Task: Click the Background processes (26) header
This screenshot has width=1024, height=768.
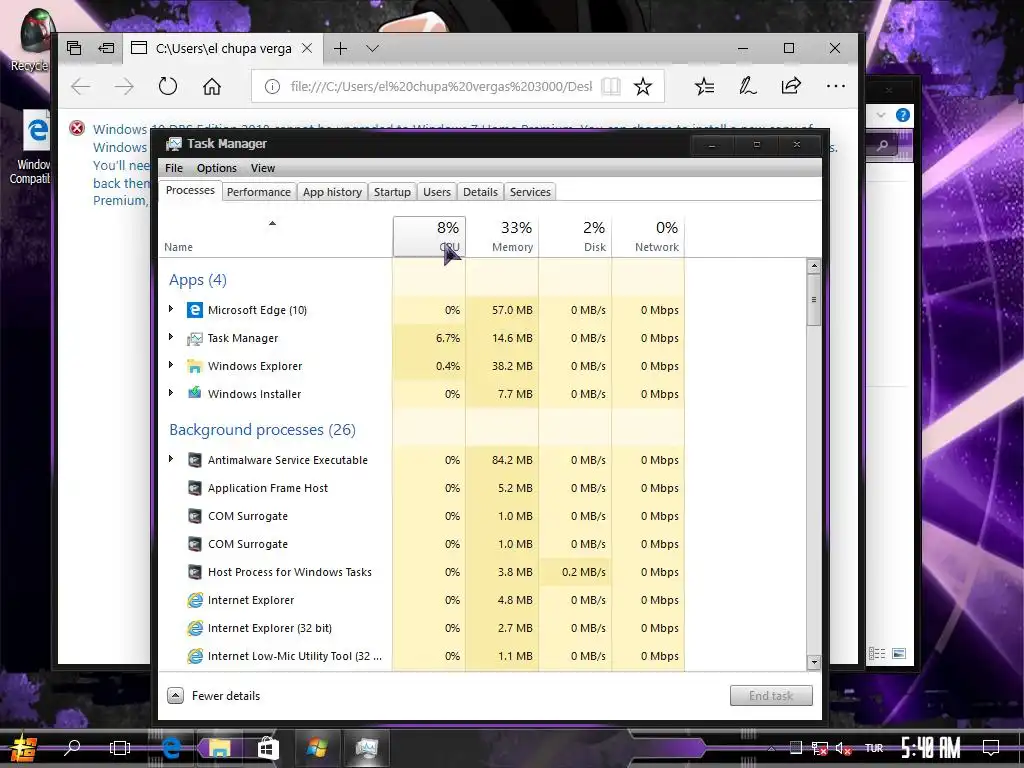Action: click(263, 430)
